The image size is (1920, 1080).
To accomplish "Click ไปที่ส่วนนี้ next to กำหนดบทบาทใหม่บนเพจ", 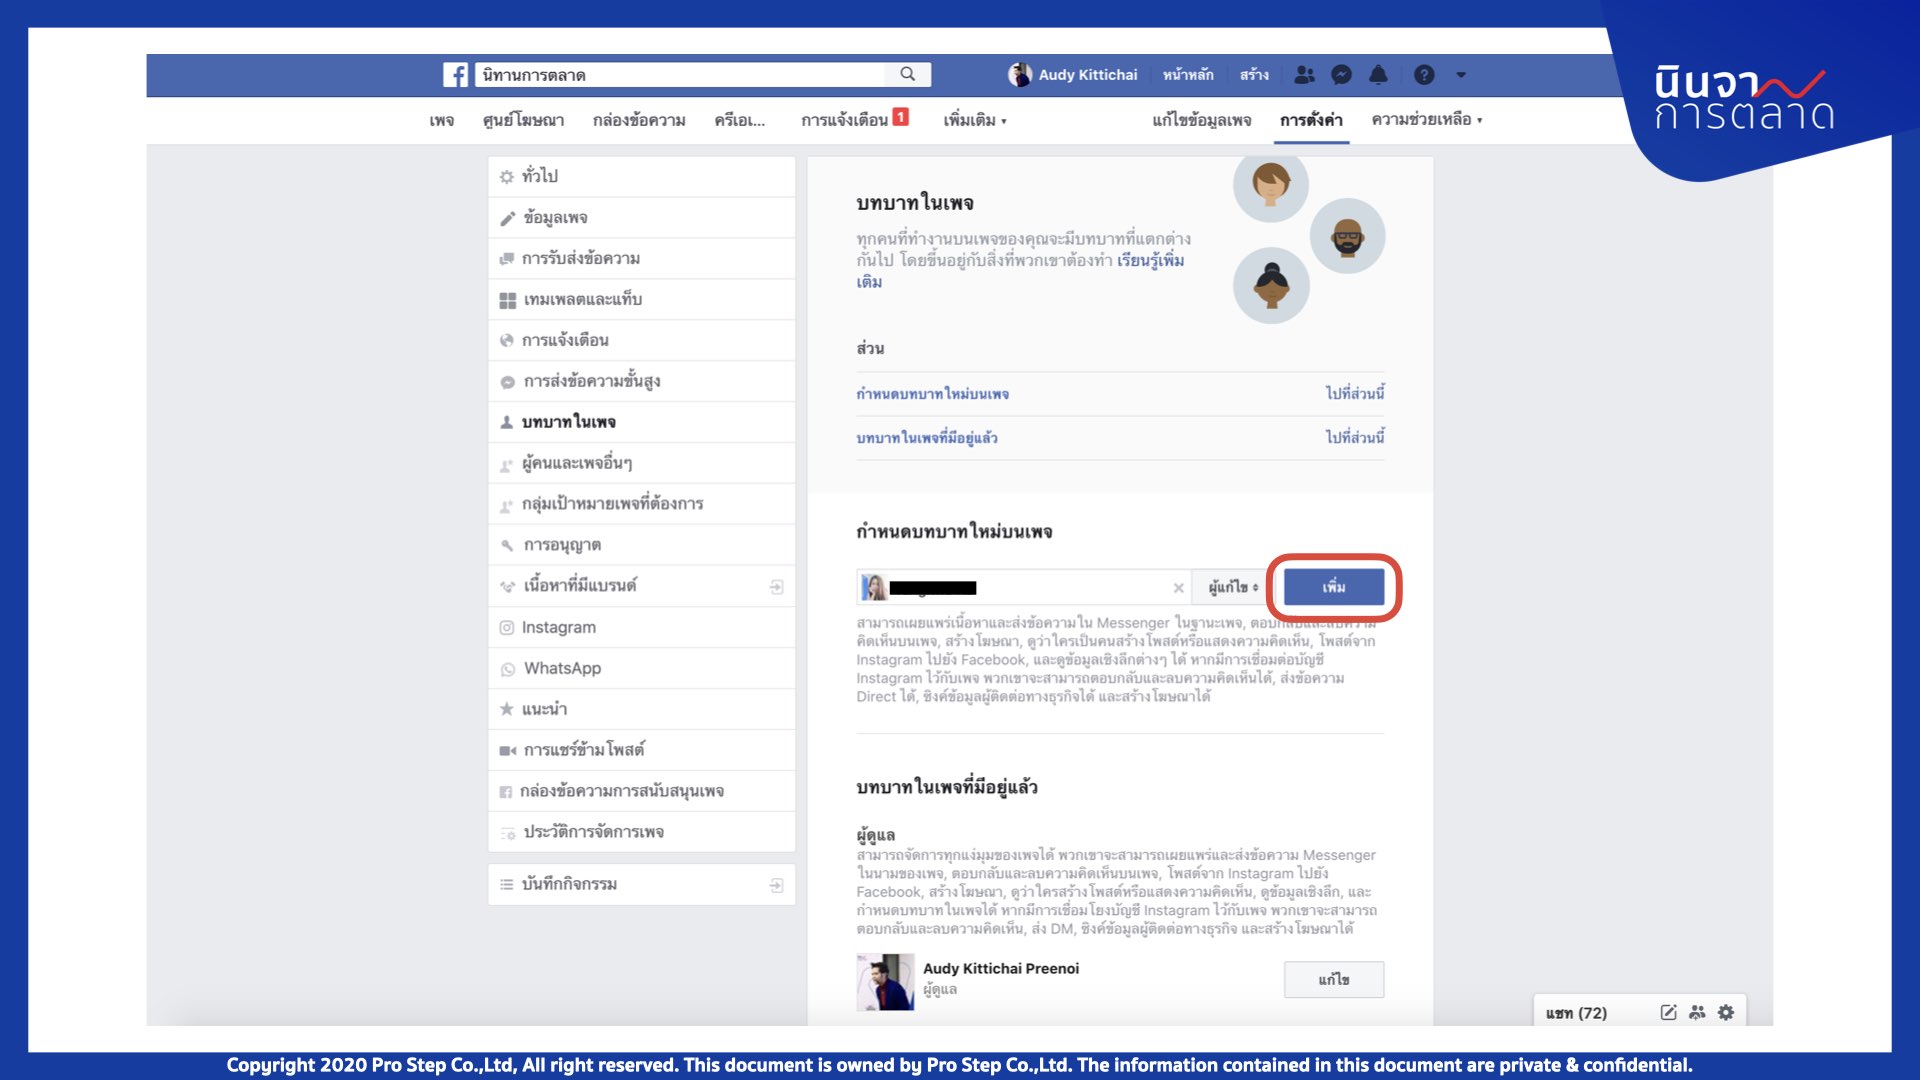I will [1355, 394].
